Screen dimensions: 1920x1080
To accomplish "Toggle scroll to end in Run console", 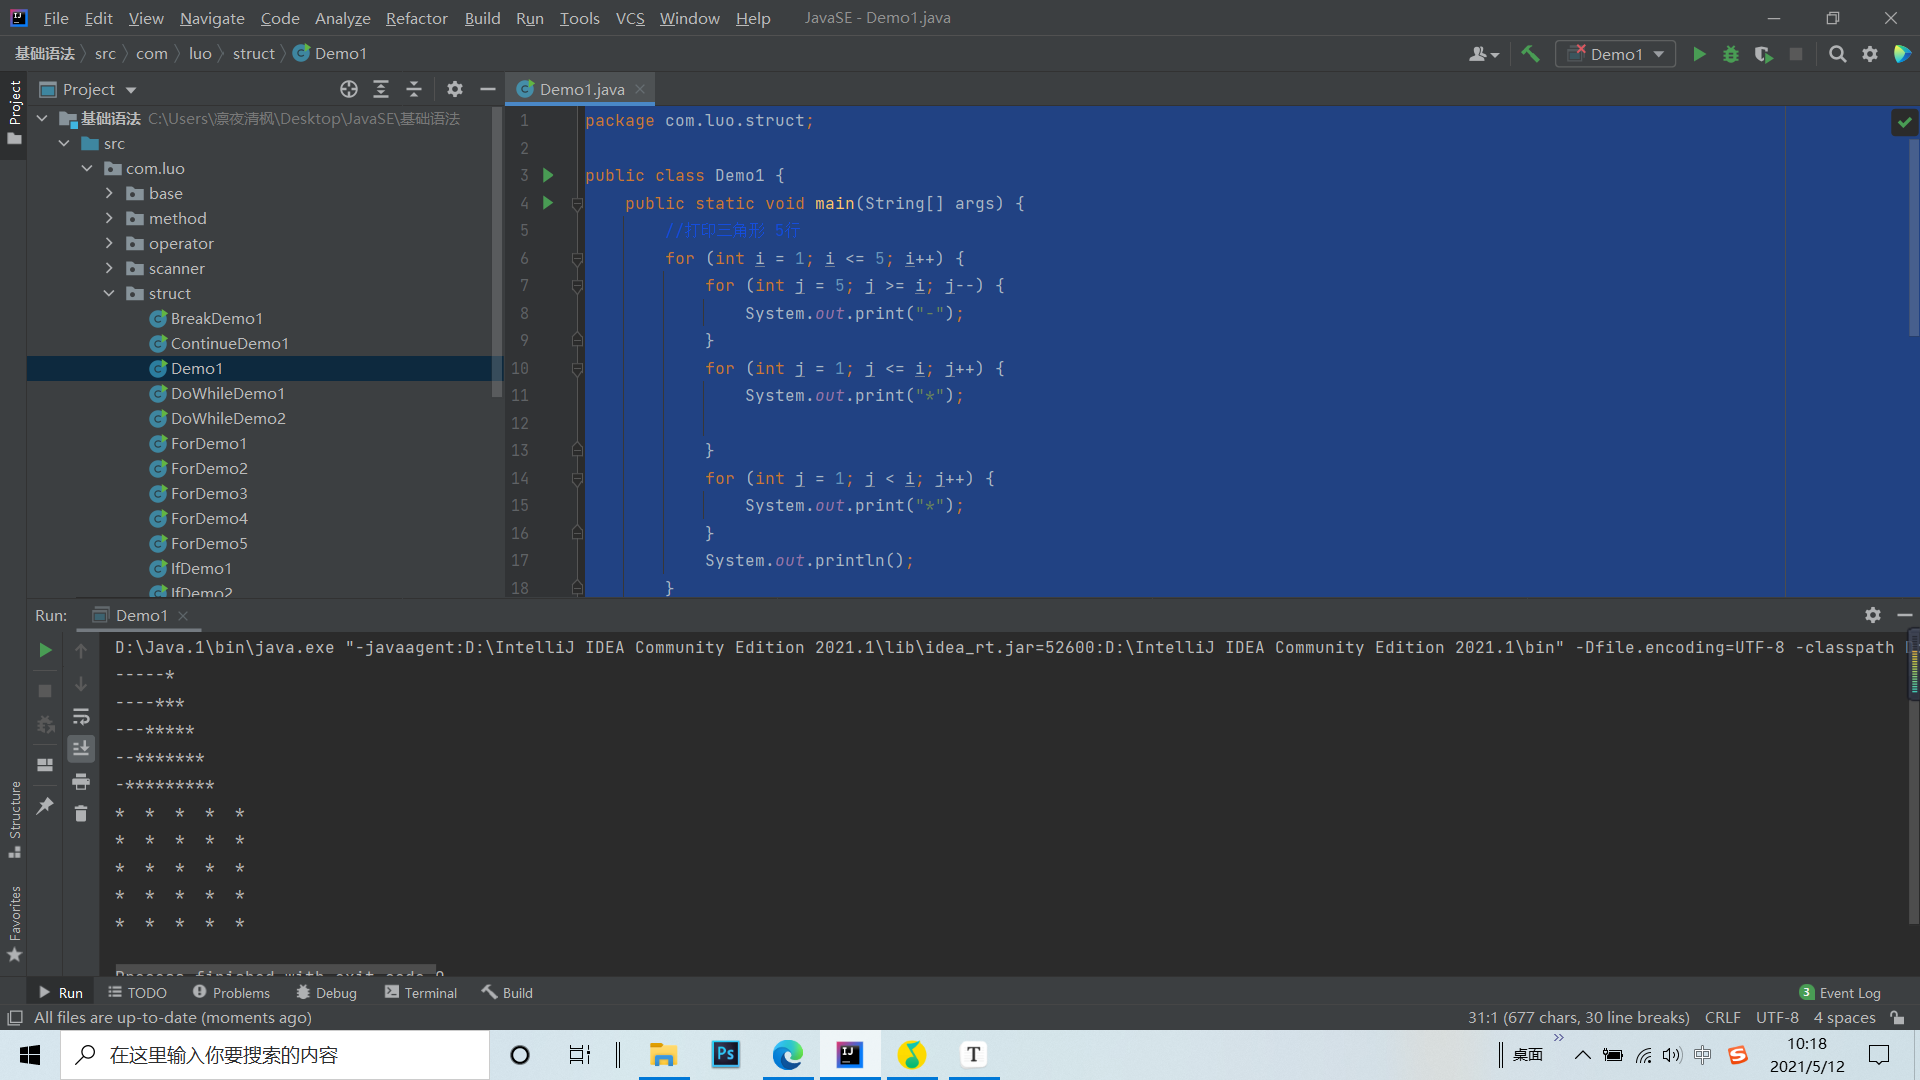I will 81,748.
